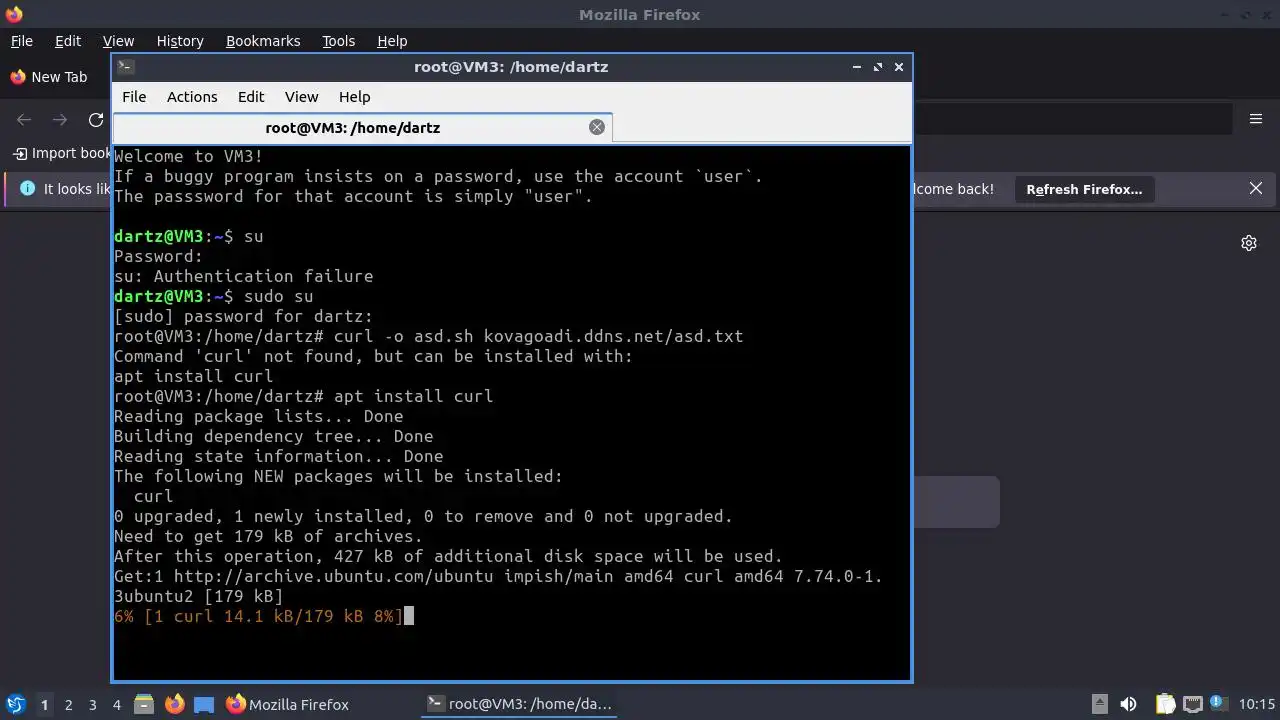Open Firefox's Bookmarks menu
The width and height of the screenshot is (1280, 720).
point(263,41)
